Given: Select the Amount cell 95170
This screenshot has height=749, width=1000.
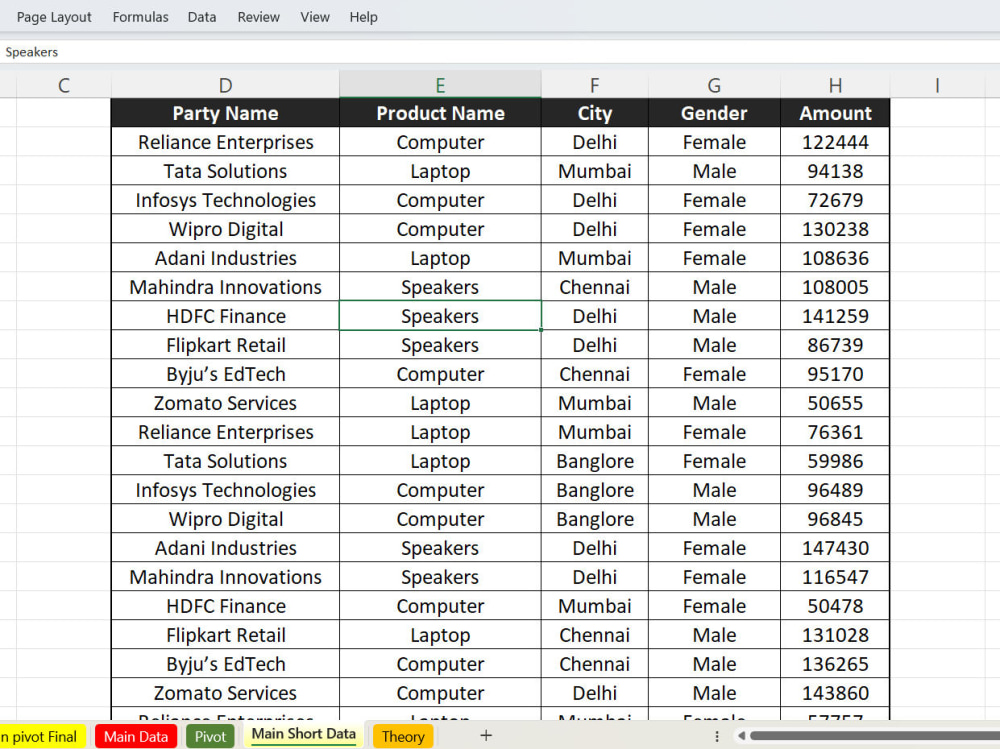Looking at the screenshot, I should 835,374.
